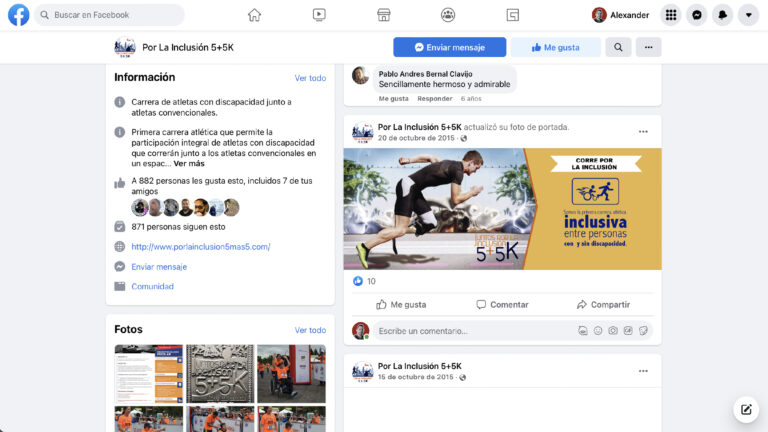
Task: Open the notifications bell icon
Action: click(722, 15)
